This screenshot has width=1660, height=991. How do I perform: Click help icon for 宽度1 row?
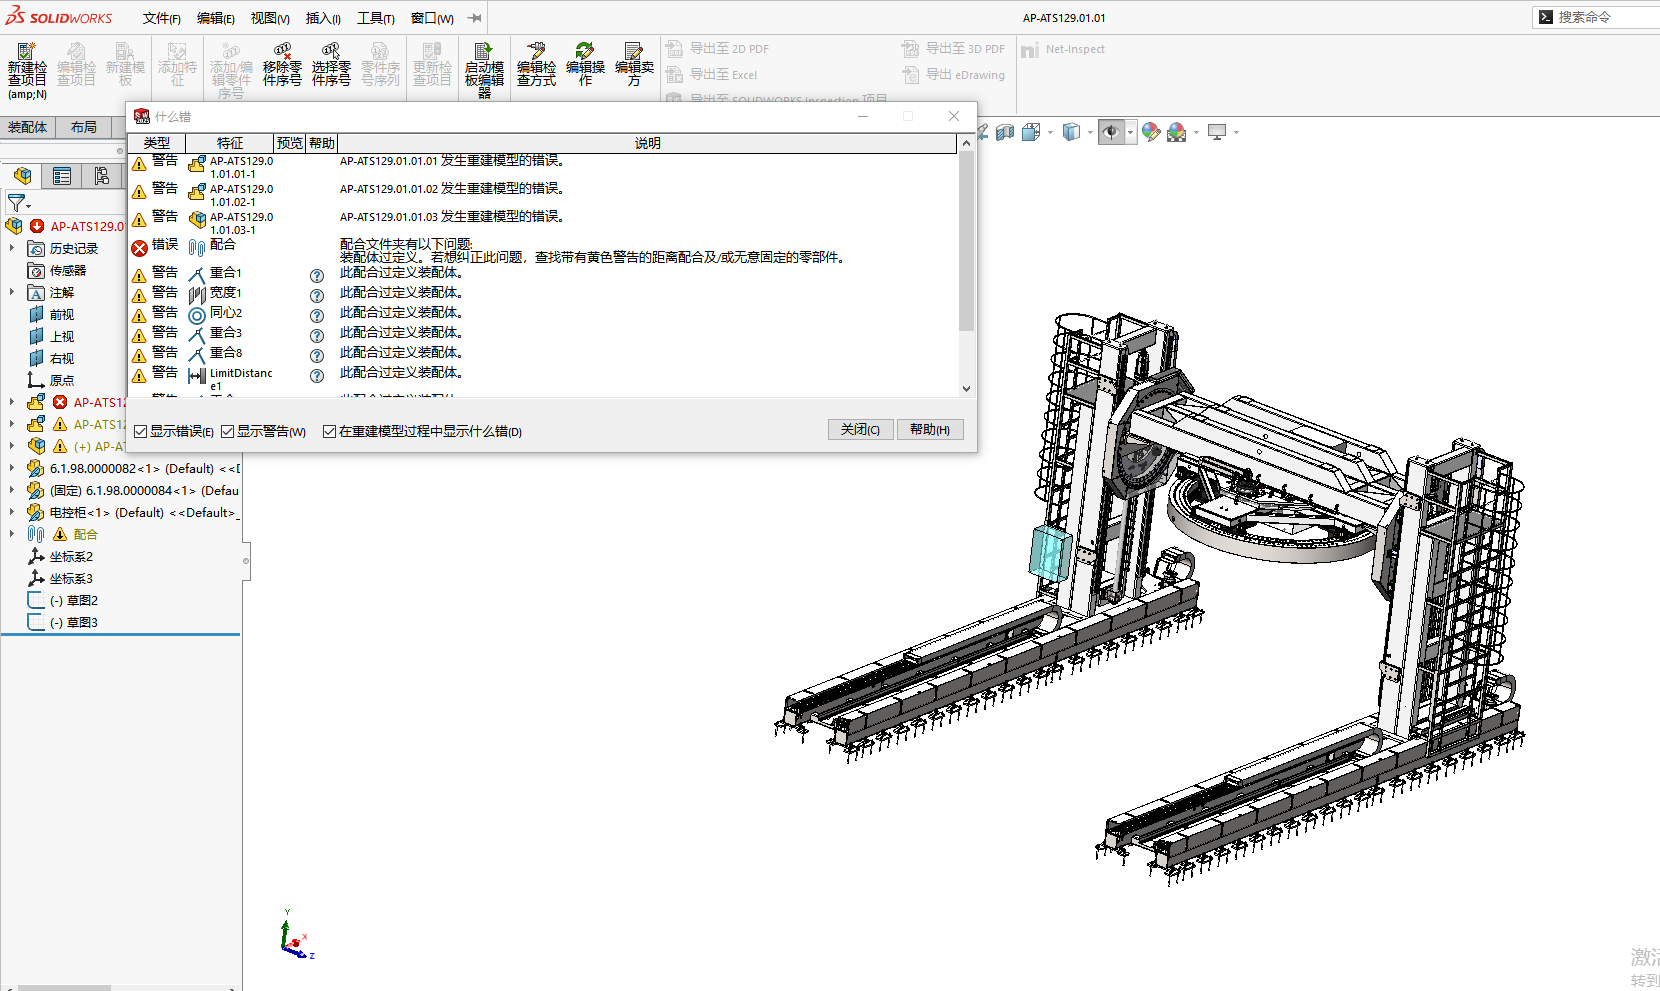pyautogui.click(x=317, y=296)
